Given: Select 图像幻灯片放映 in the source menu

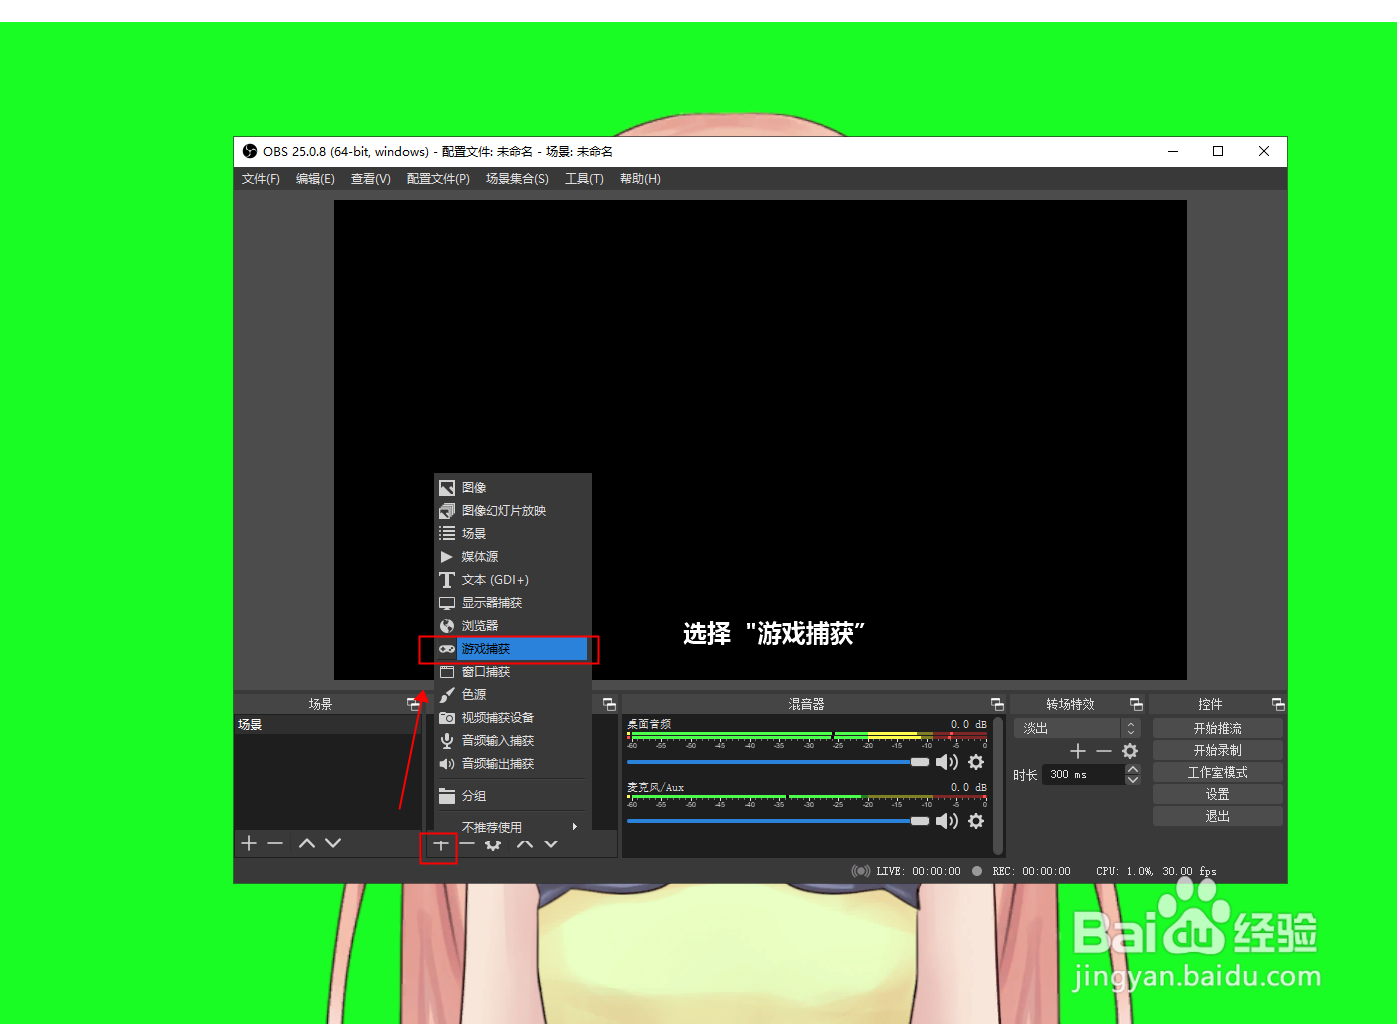Looking at the screenshot, I should tap(513, 511).
